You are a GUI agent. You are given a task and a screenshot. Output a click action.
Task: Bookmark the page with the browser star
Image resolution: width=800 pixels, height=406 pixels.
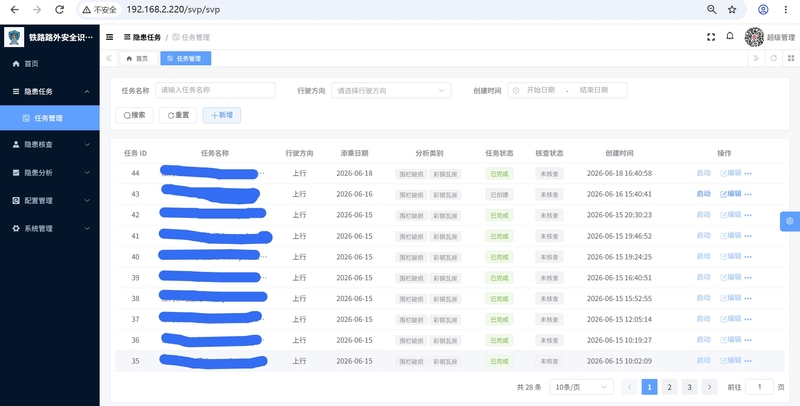pyautogui.click(x=732, y=10)
